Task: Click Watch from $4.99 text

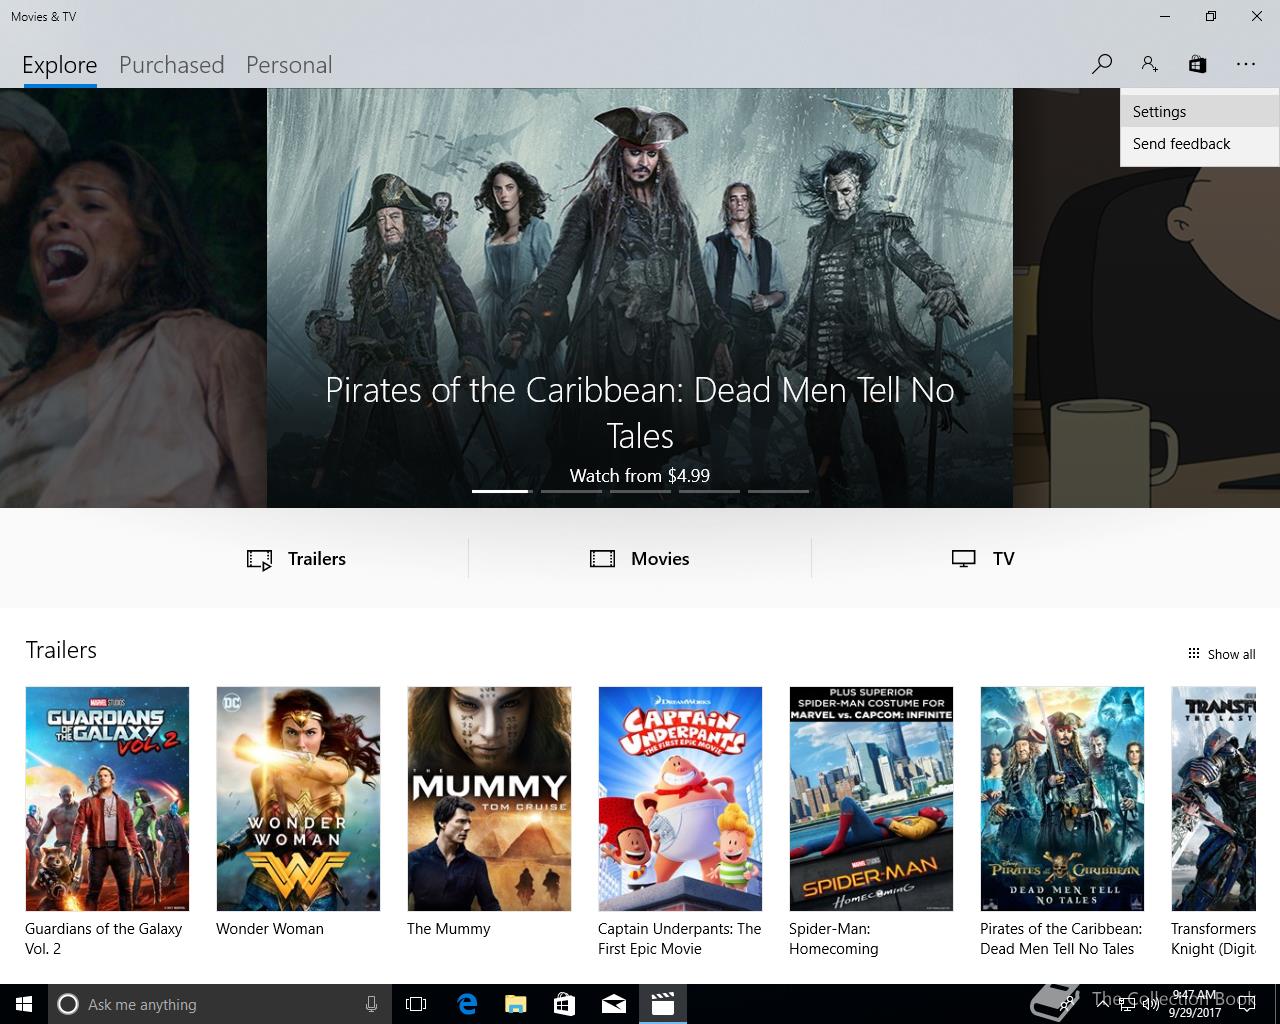Action: pyautogui.click(x=640, y=476)
